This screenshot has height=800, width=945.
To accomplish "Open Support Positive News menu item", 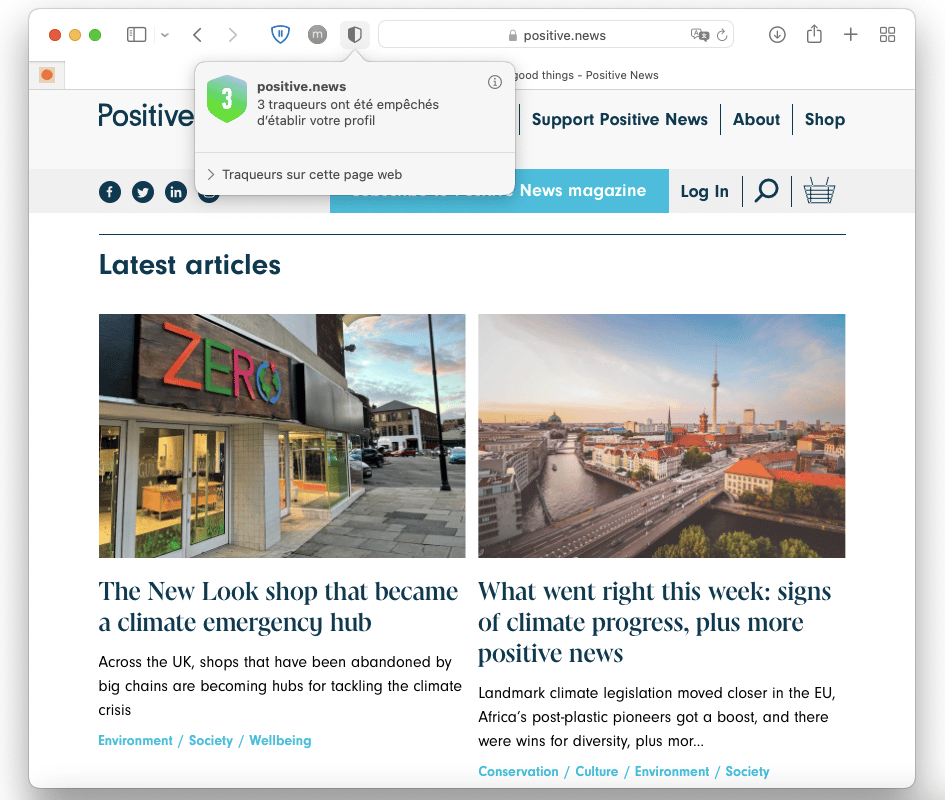I will click(x=619, y=119).
